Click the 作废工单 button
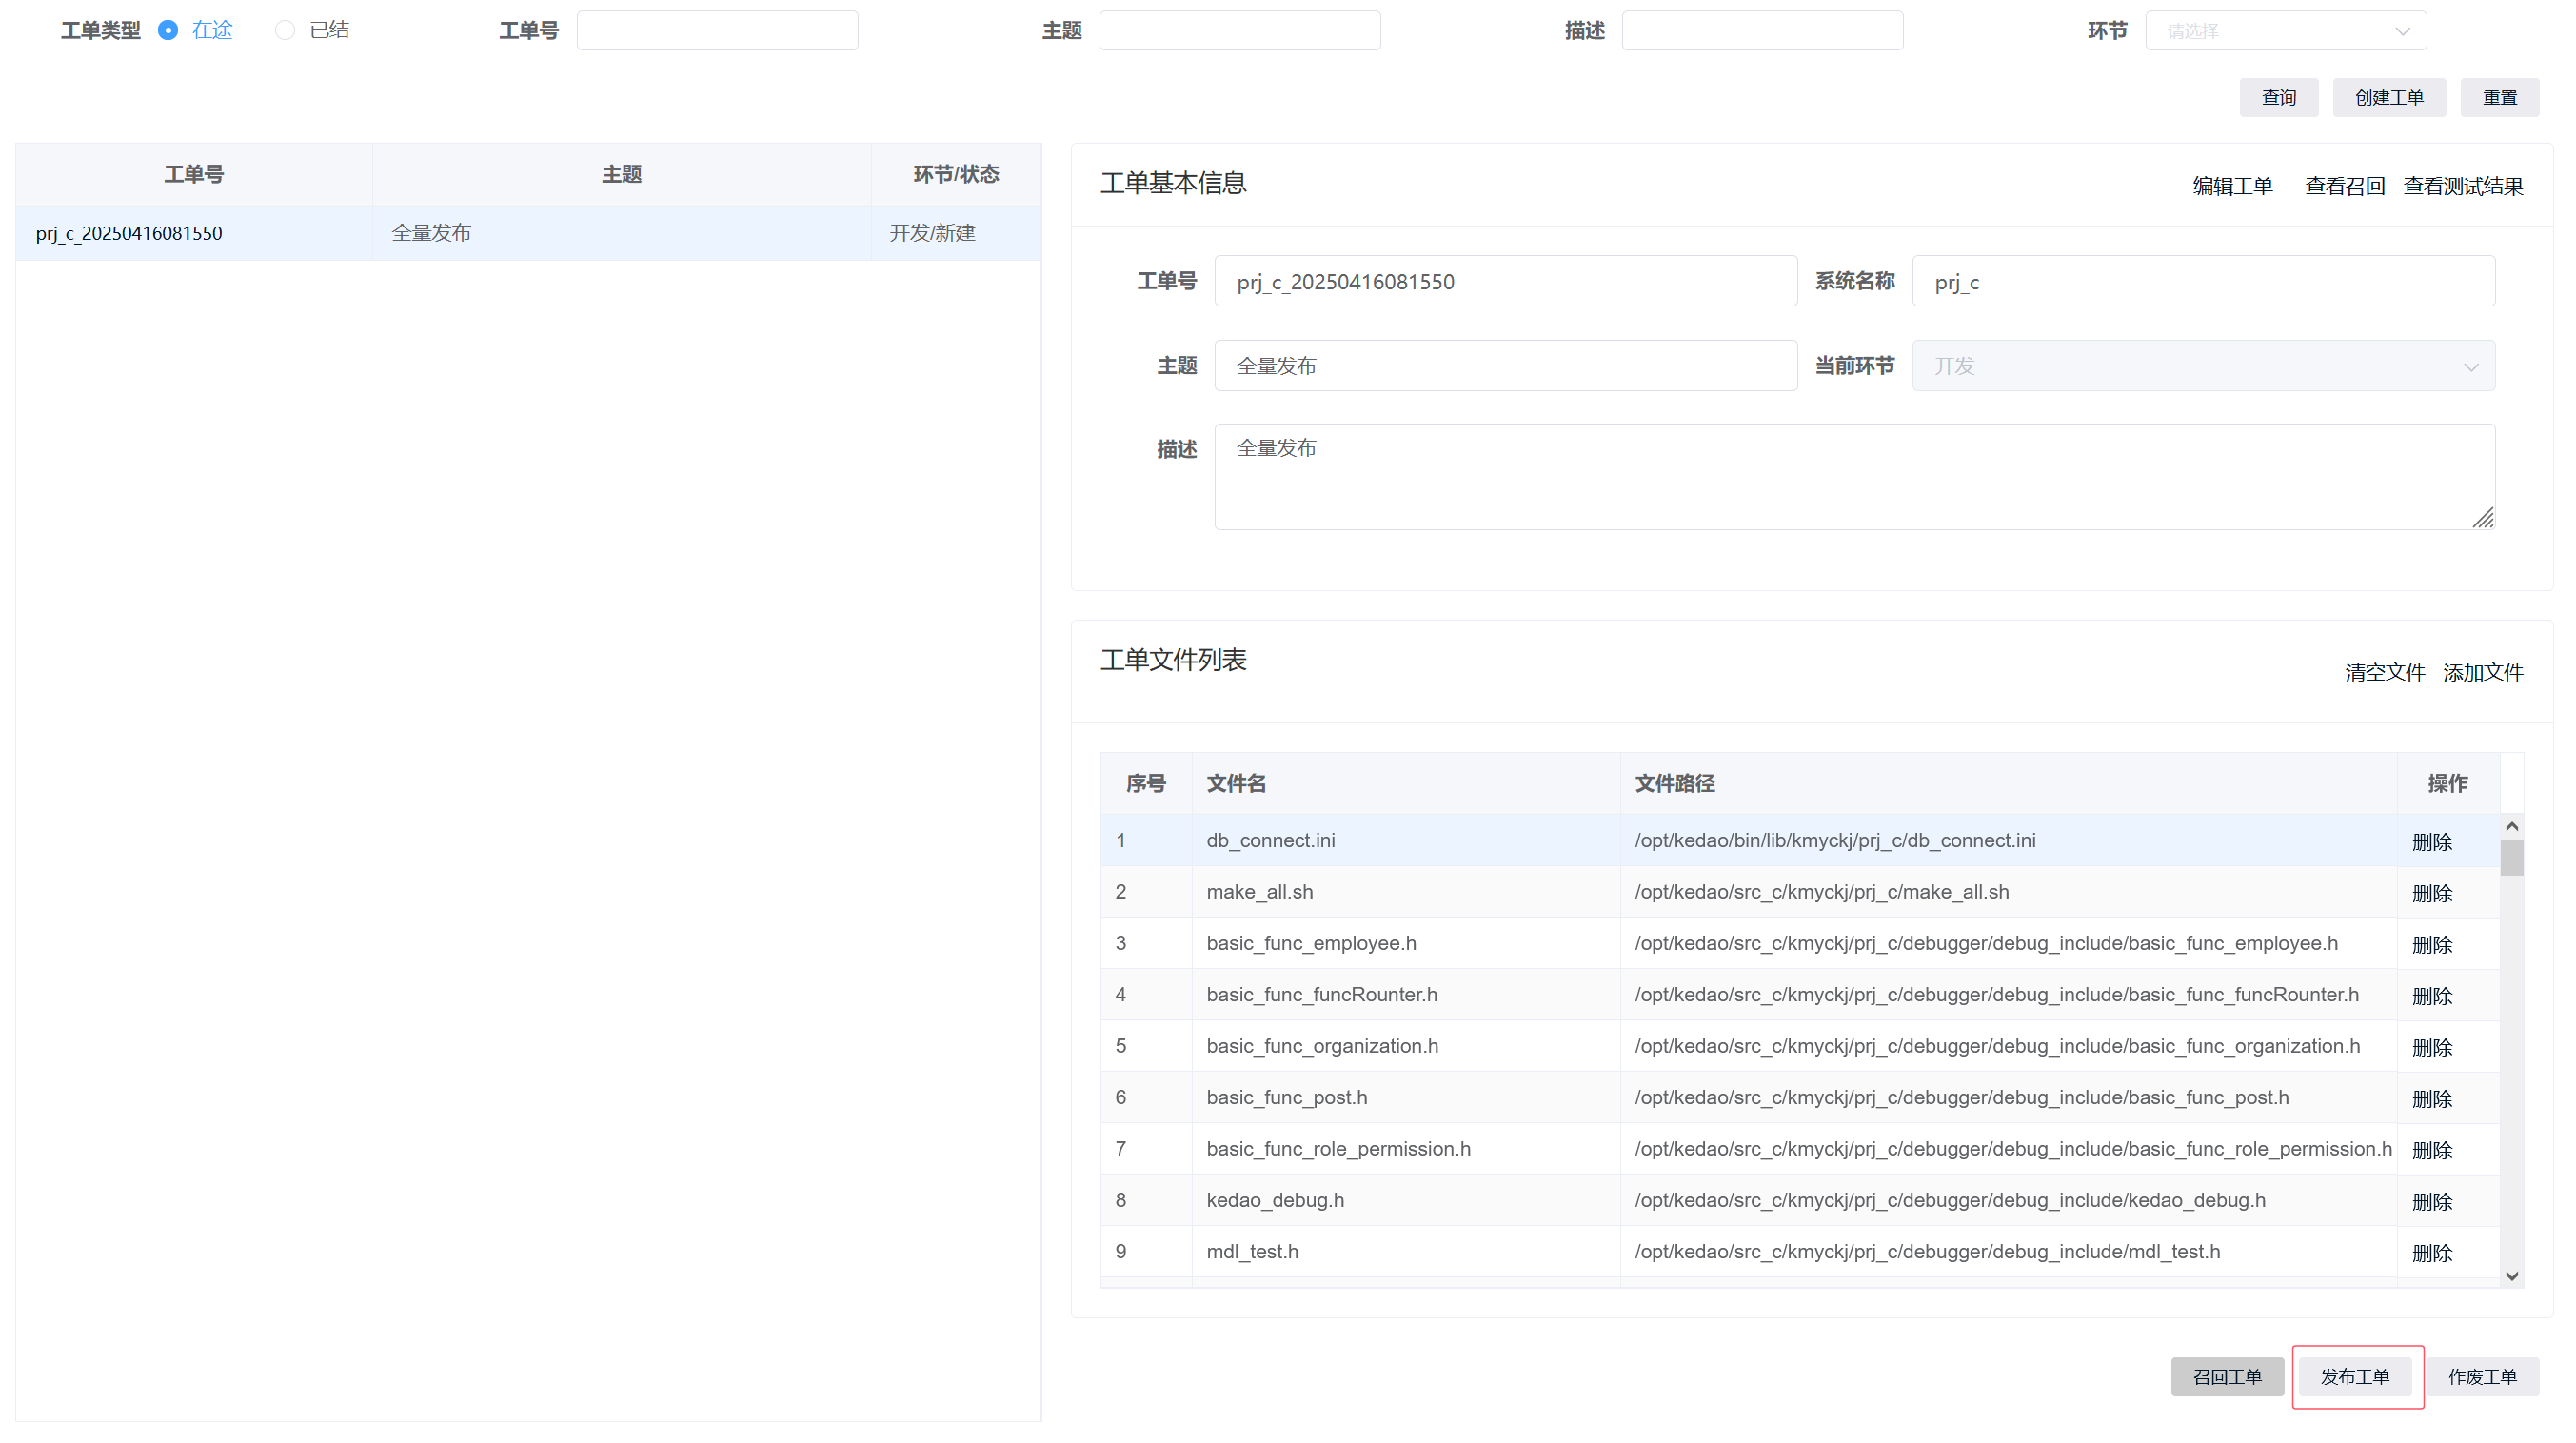This screenshot has height=1443, width=2576. coord(2482,1376)
